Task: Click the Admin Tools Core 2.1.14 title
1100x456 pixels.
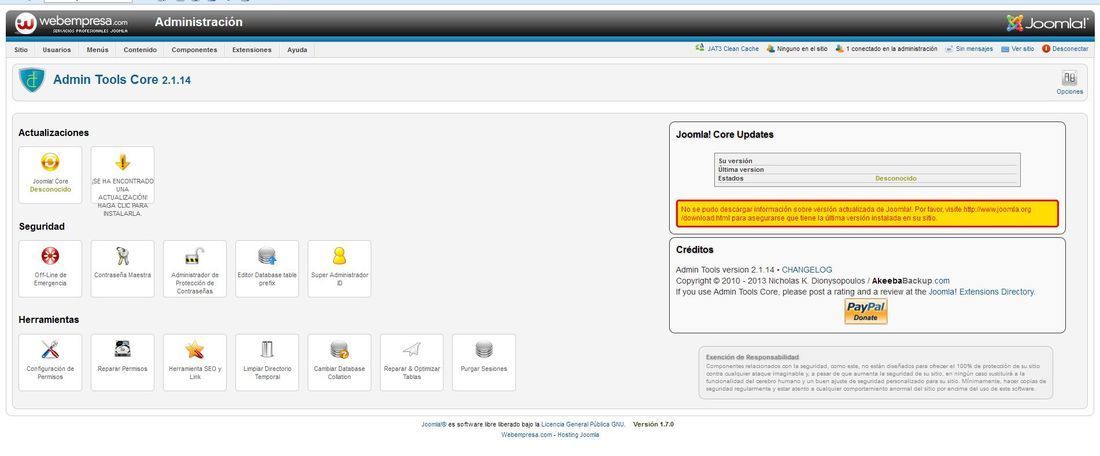Action: coord(122,80)
